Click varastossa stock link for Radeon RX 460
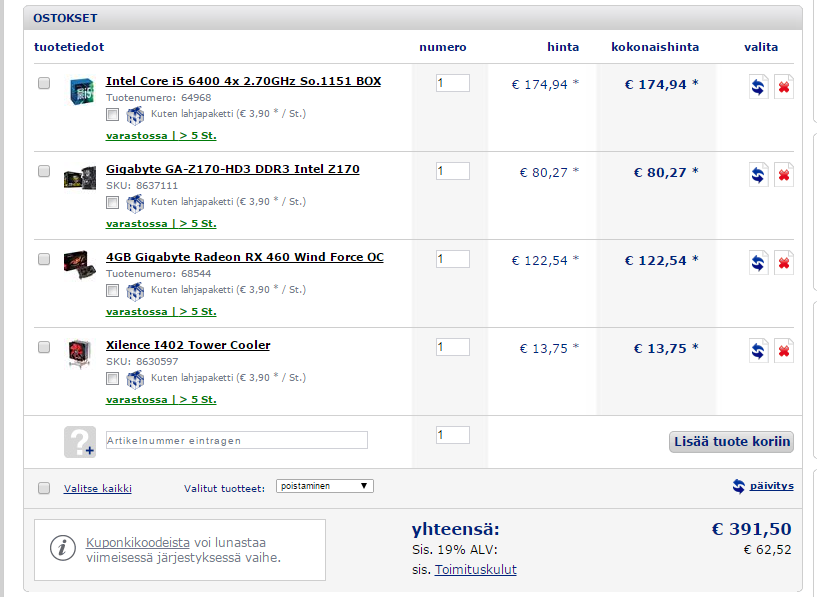 pos(161,312)
